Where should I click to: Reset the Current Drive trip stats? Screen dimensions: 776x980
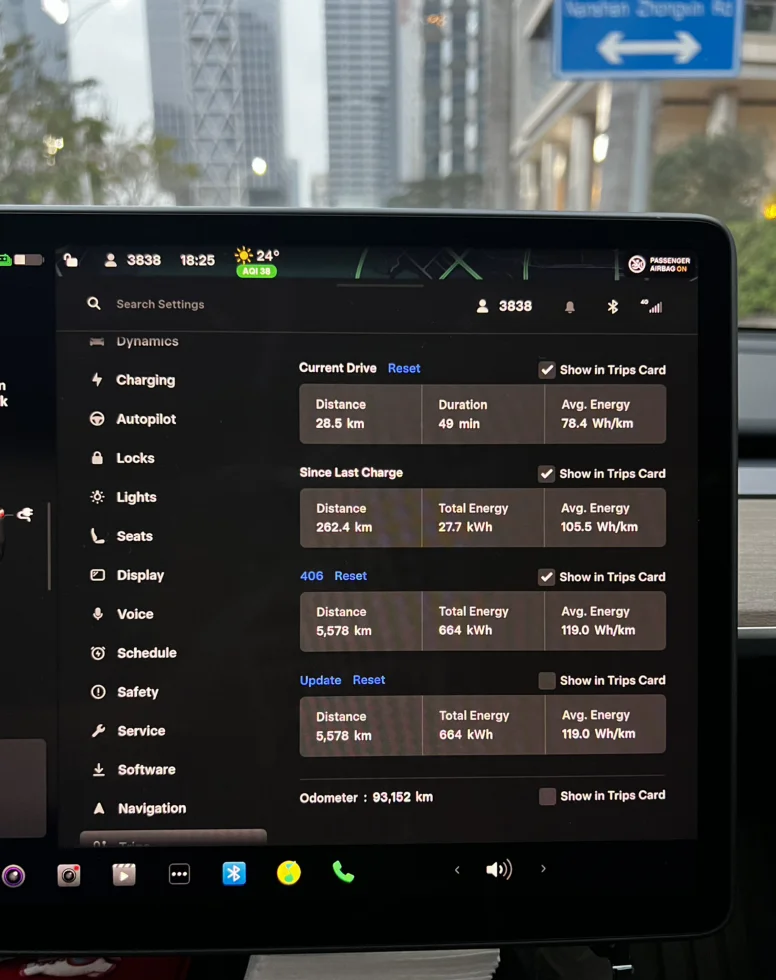pos(404,368)
